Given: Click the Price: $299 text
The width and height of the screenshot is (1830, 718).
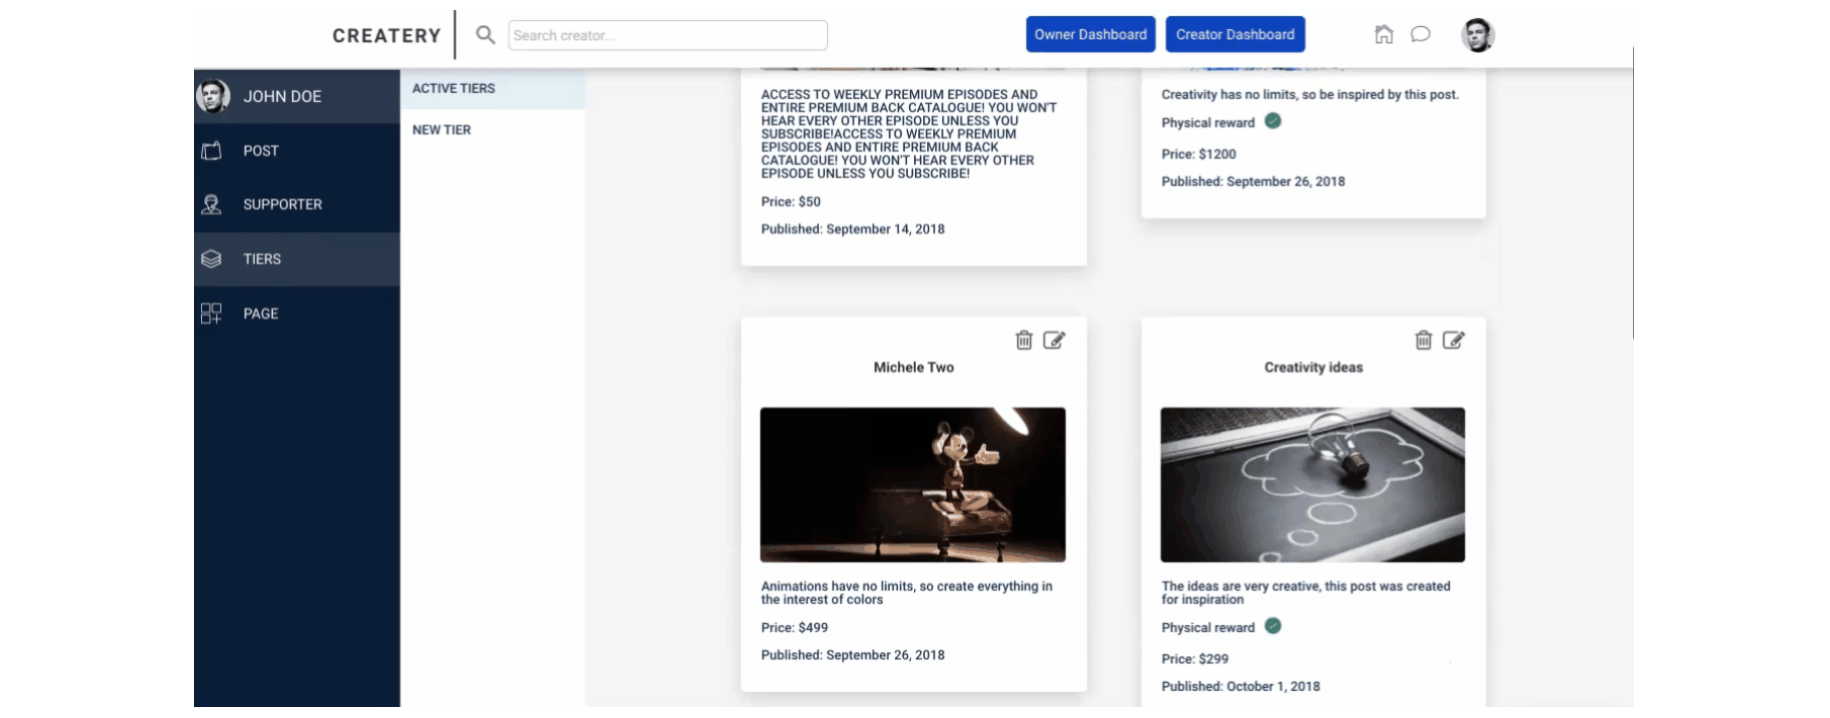Looking at the screenshot, I should click(x=1195, y=659).
